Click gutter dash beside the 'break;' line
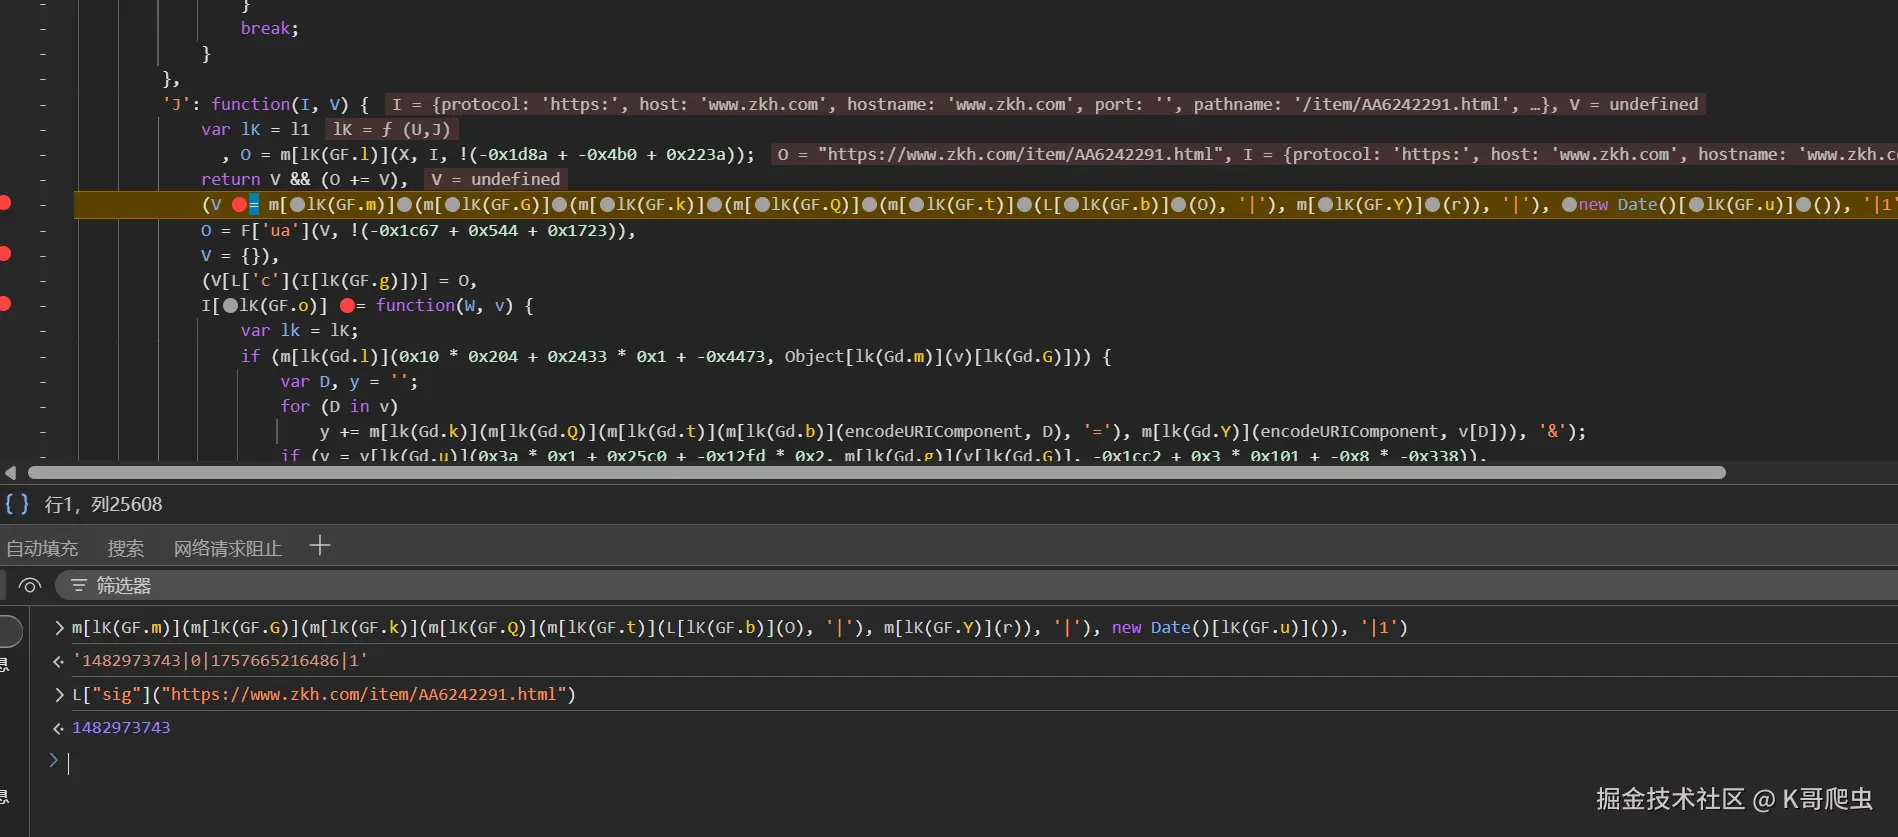The height and width of the screenshot is (837, 1898). click(x=43, y=28)
